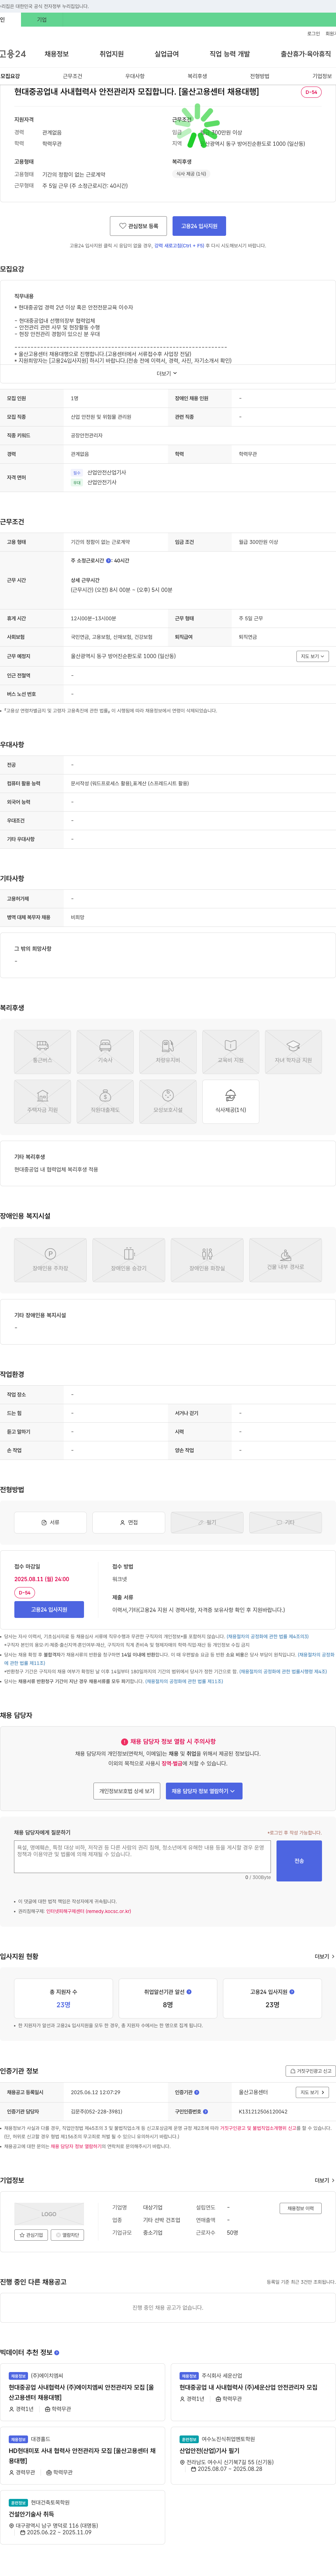Open the 직업 능력 개발 menu

230,54
